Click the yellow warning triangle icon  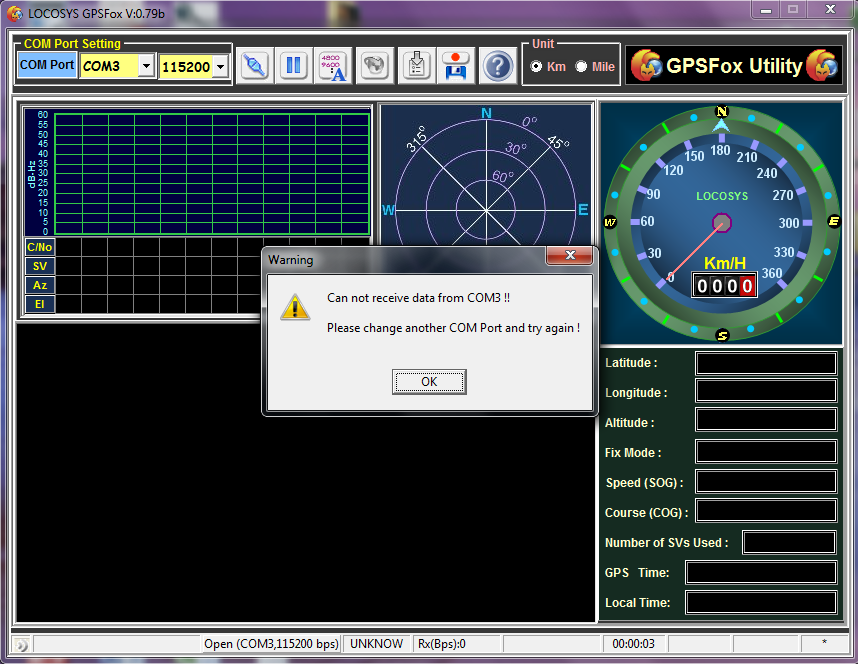tap(295, 308)
